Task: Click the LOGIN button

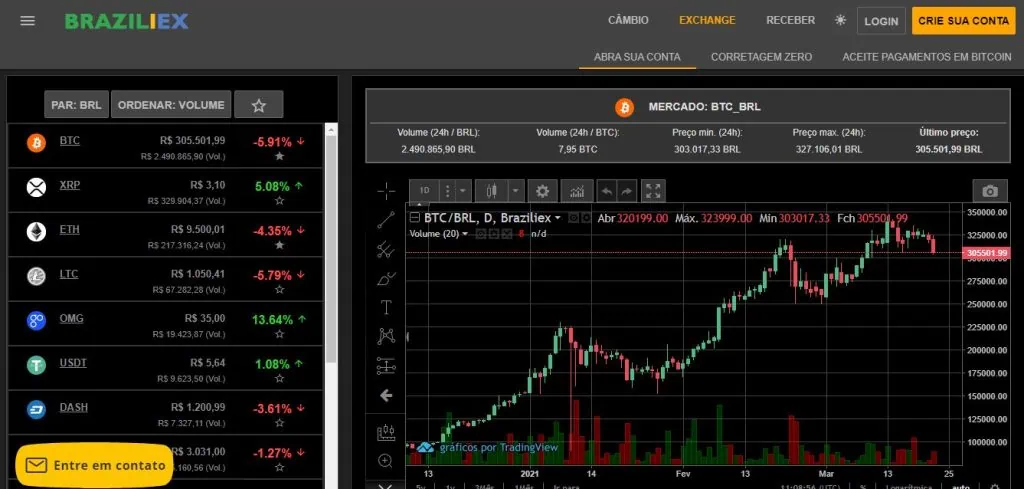Action: click(x=881, y=21)
